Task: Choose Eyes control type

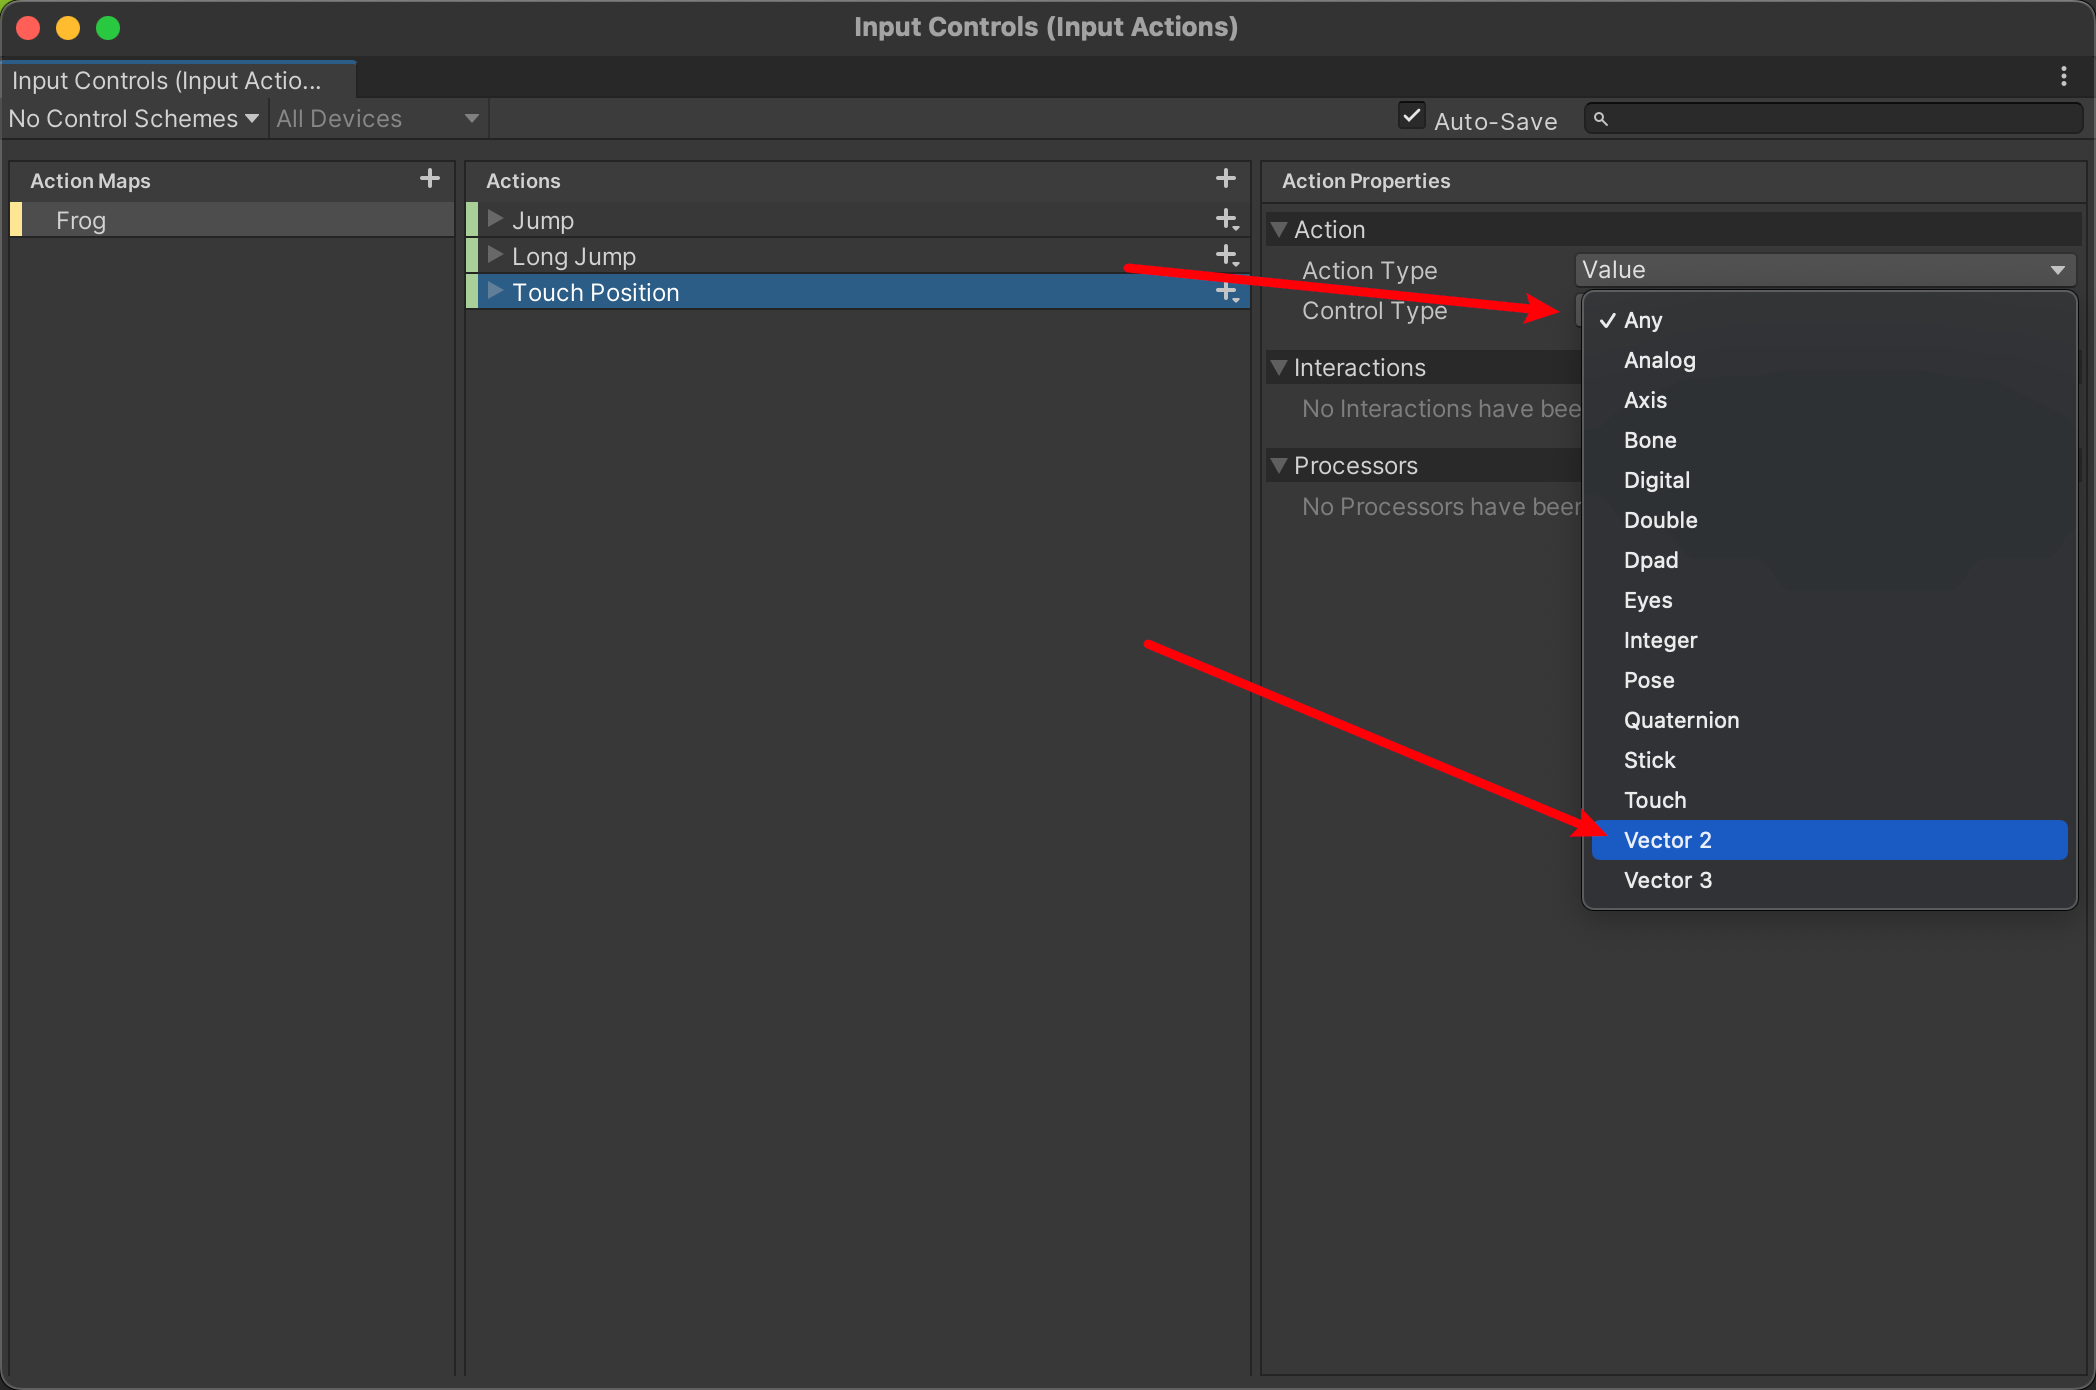Action: (1829, 600)
